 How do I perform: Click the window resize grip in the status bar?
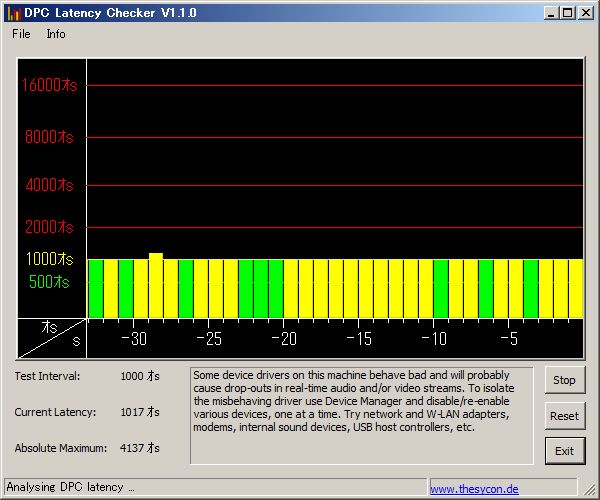tap(590, 489)
